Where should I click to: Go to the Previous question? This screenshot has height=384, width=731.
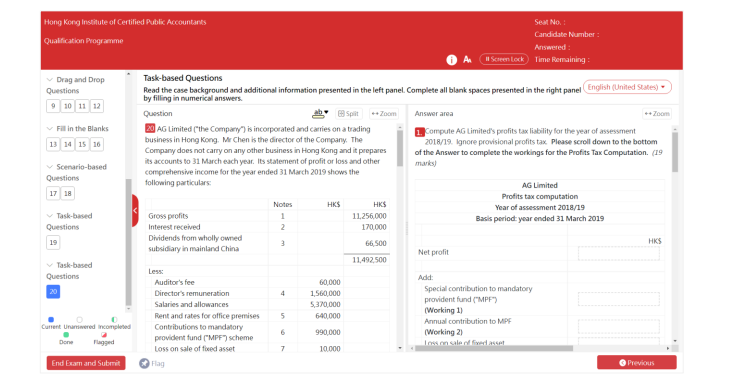636,363
